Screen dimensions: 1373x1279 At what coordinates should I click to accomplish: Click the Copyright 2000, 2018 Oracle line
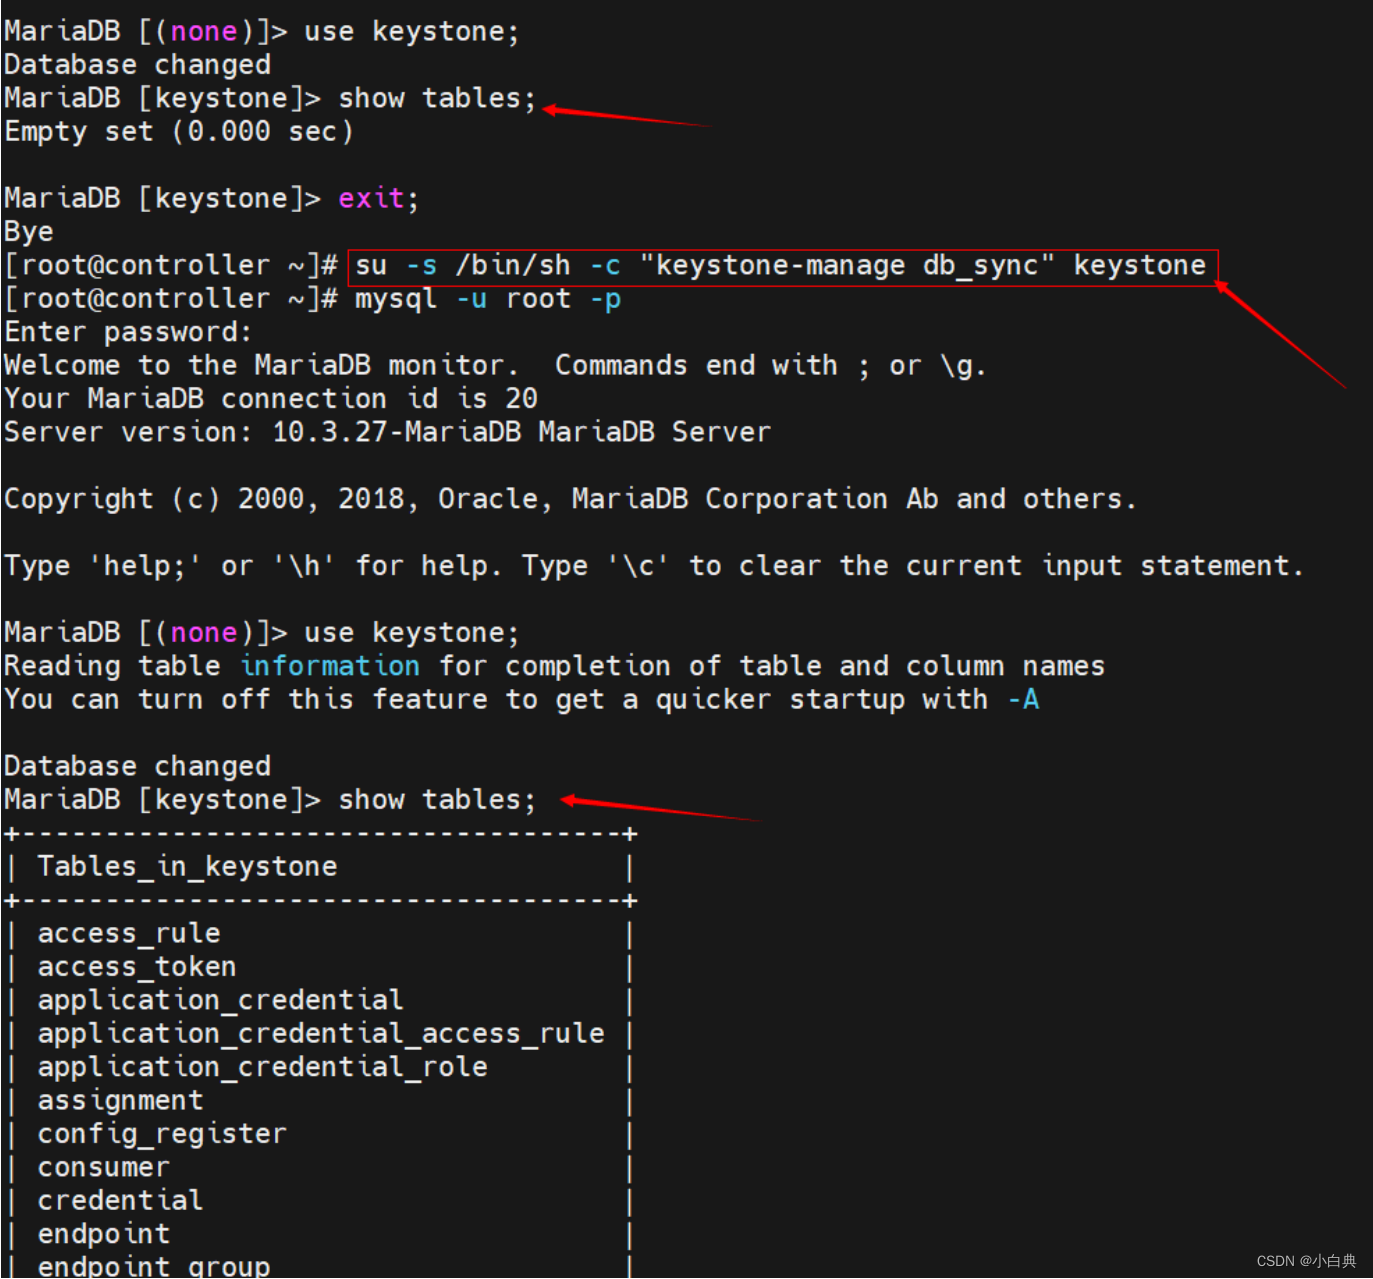click(x=570, y=499)
